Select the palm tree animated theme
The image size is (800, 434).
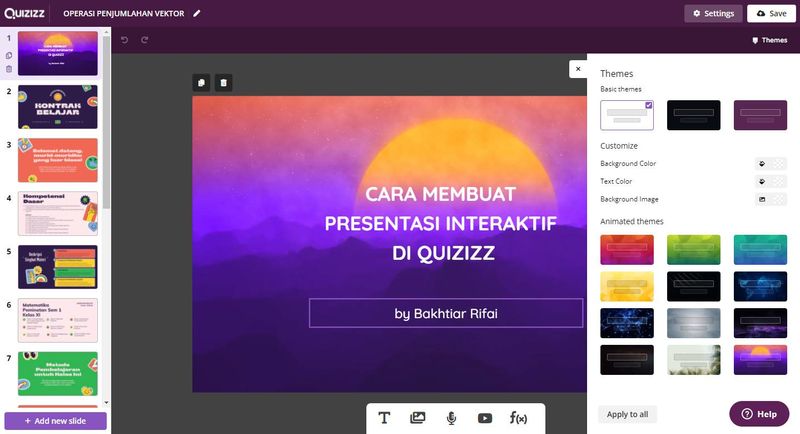coord(693,360)
